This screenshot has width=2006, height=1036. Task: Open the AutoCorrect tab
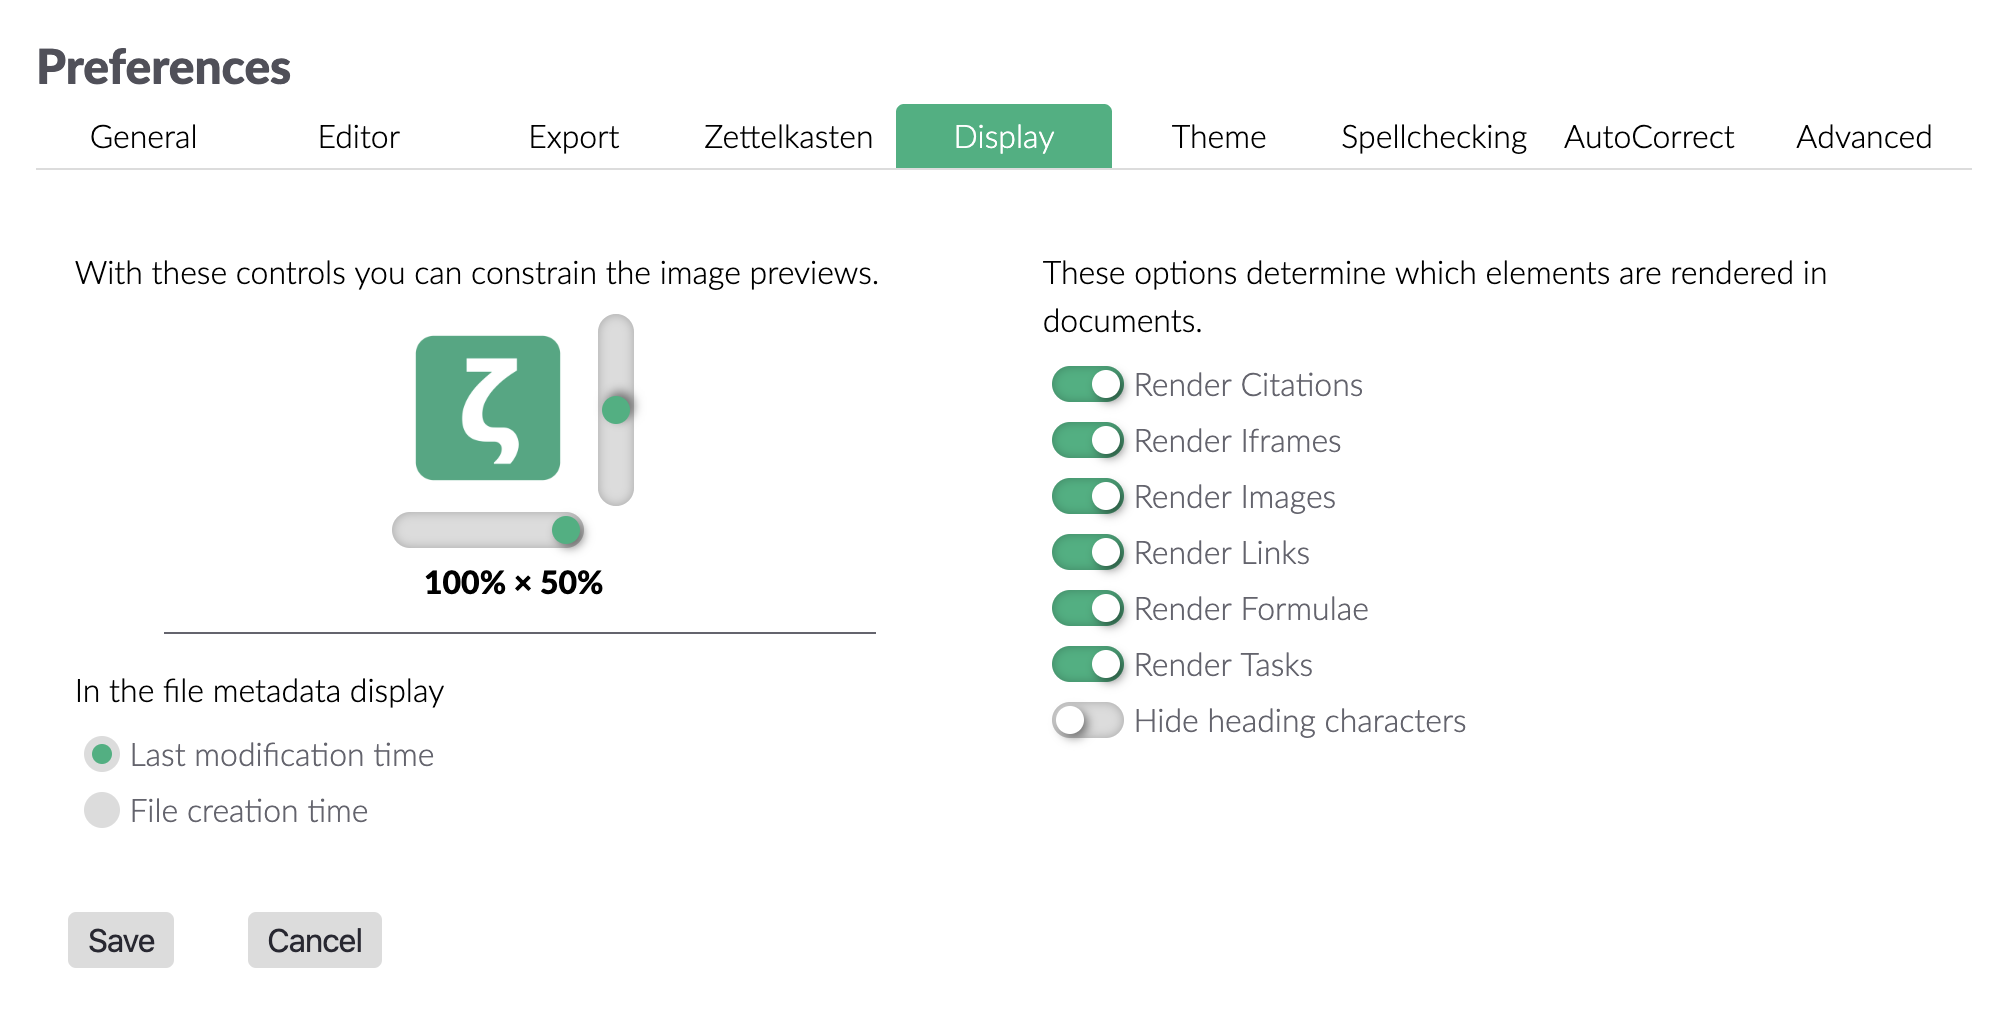1648,137
